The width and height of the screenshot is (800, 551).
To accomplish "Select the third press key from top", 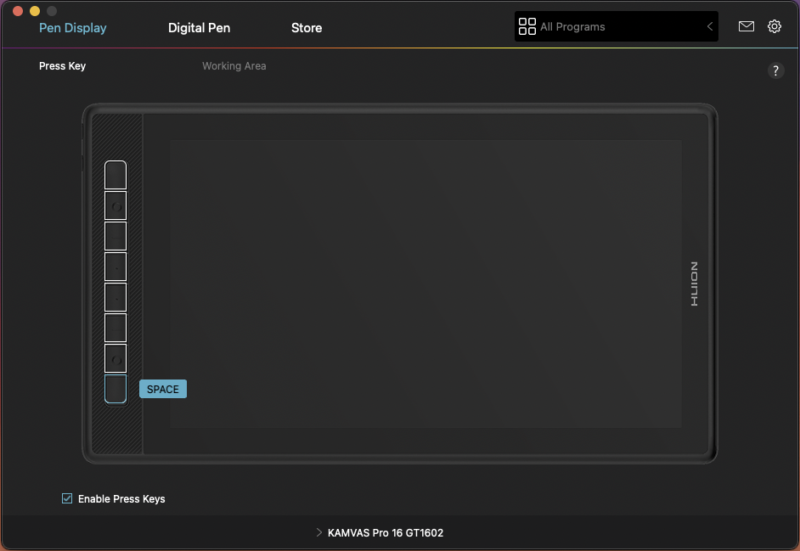I will (115, 236).
